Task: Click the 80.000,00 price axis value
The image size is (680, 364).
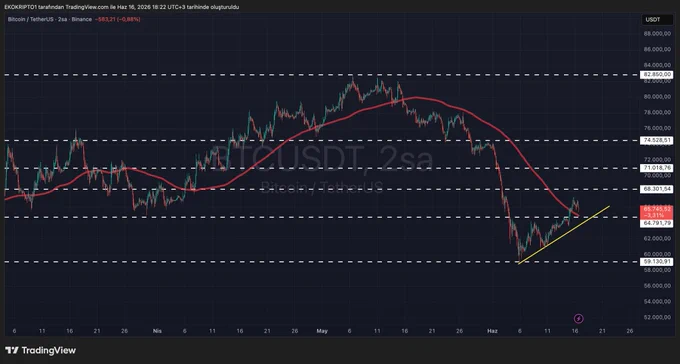Action: [657, 97]
